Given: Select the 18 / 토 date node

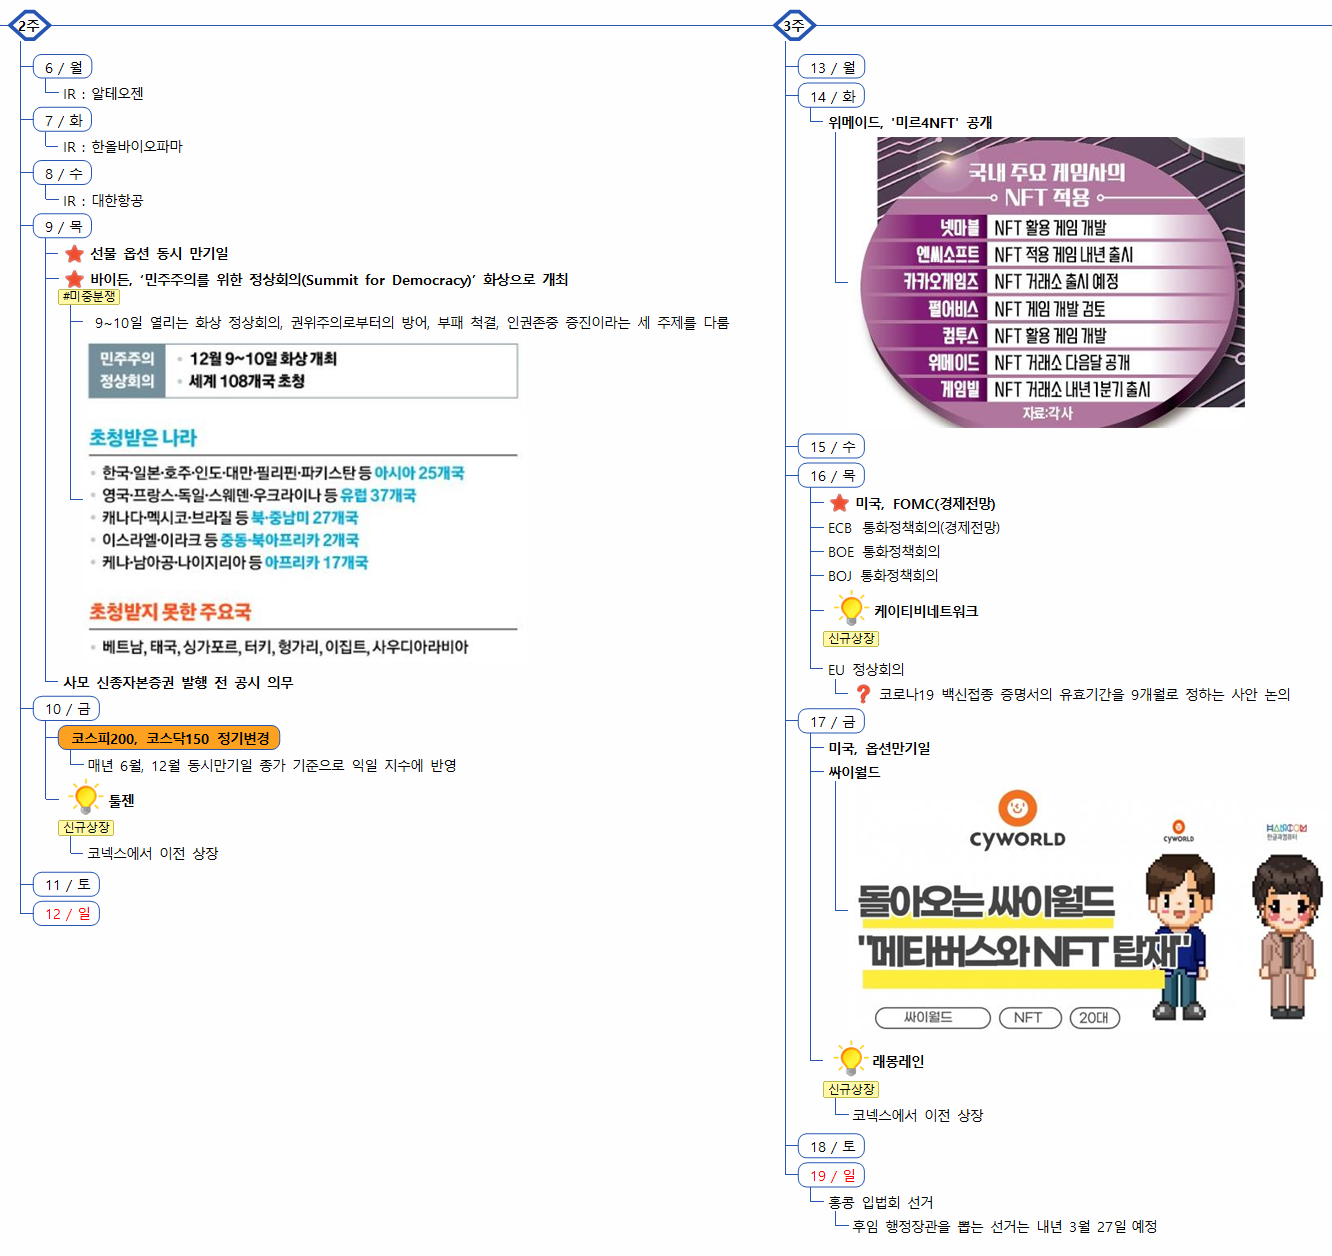Looking at the screenshot, I should 832,1146.
